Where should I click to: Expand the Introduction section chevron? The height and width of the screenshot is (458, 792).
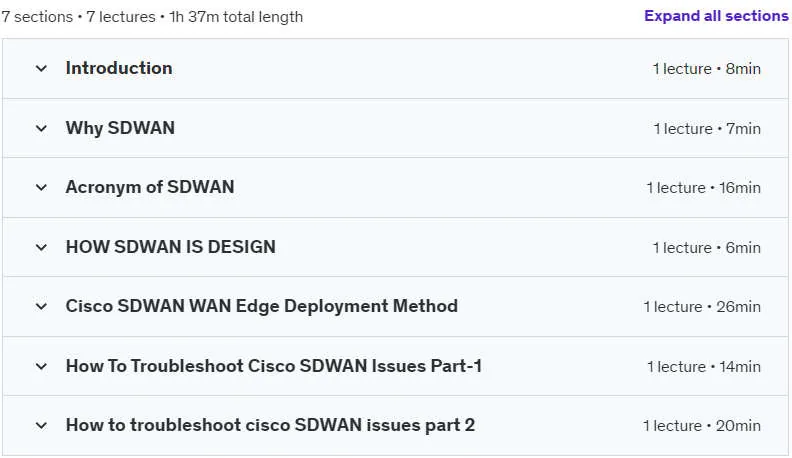pos(41,68)
